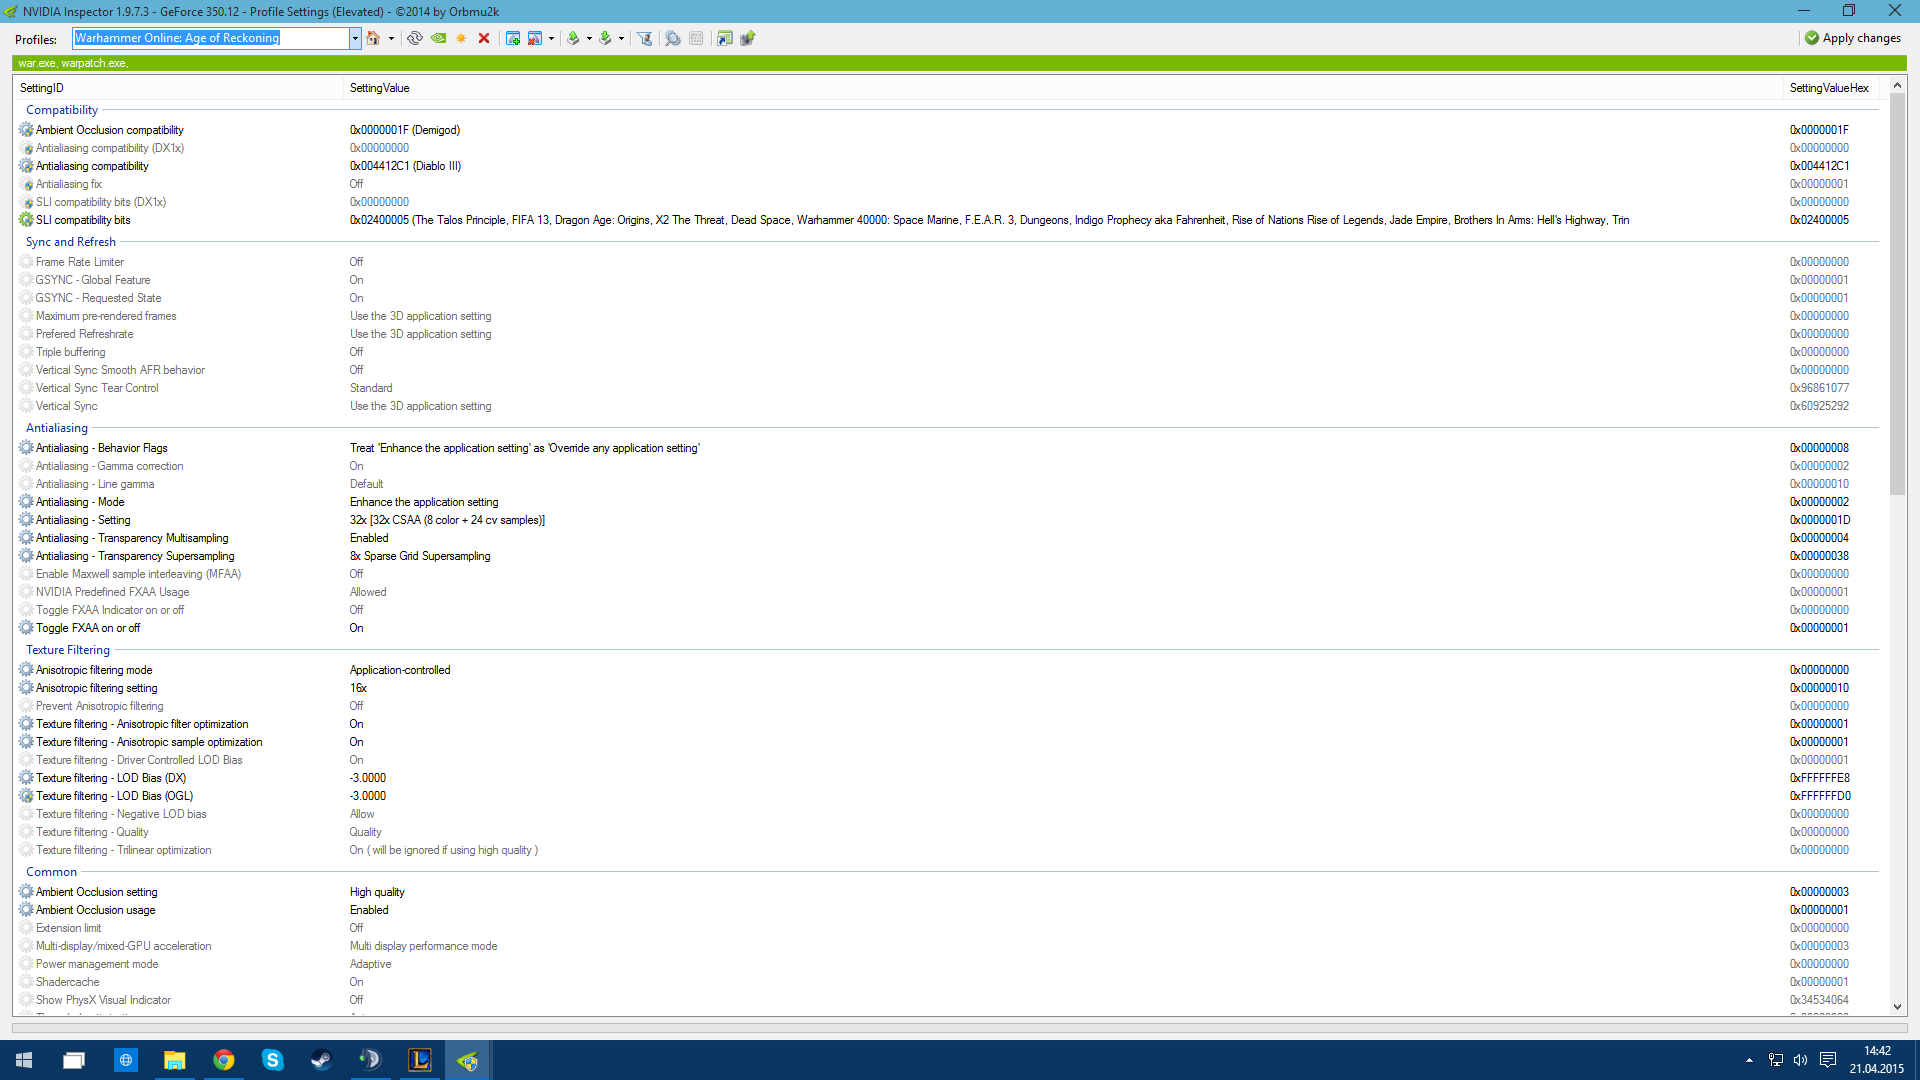
Task: Open the Windows Start button
Action: pyautogui.click(x=24, y=1060)
